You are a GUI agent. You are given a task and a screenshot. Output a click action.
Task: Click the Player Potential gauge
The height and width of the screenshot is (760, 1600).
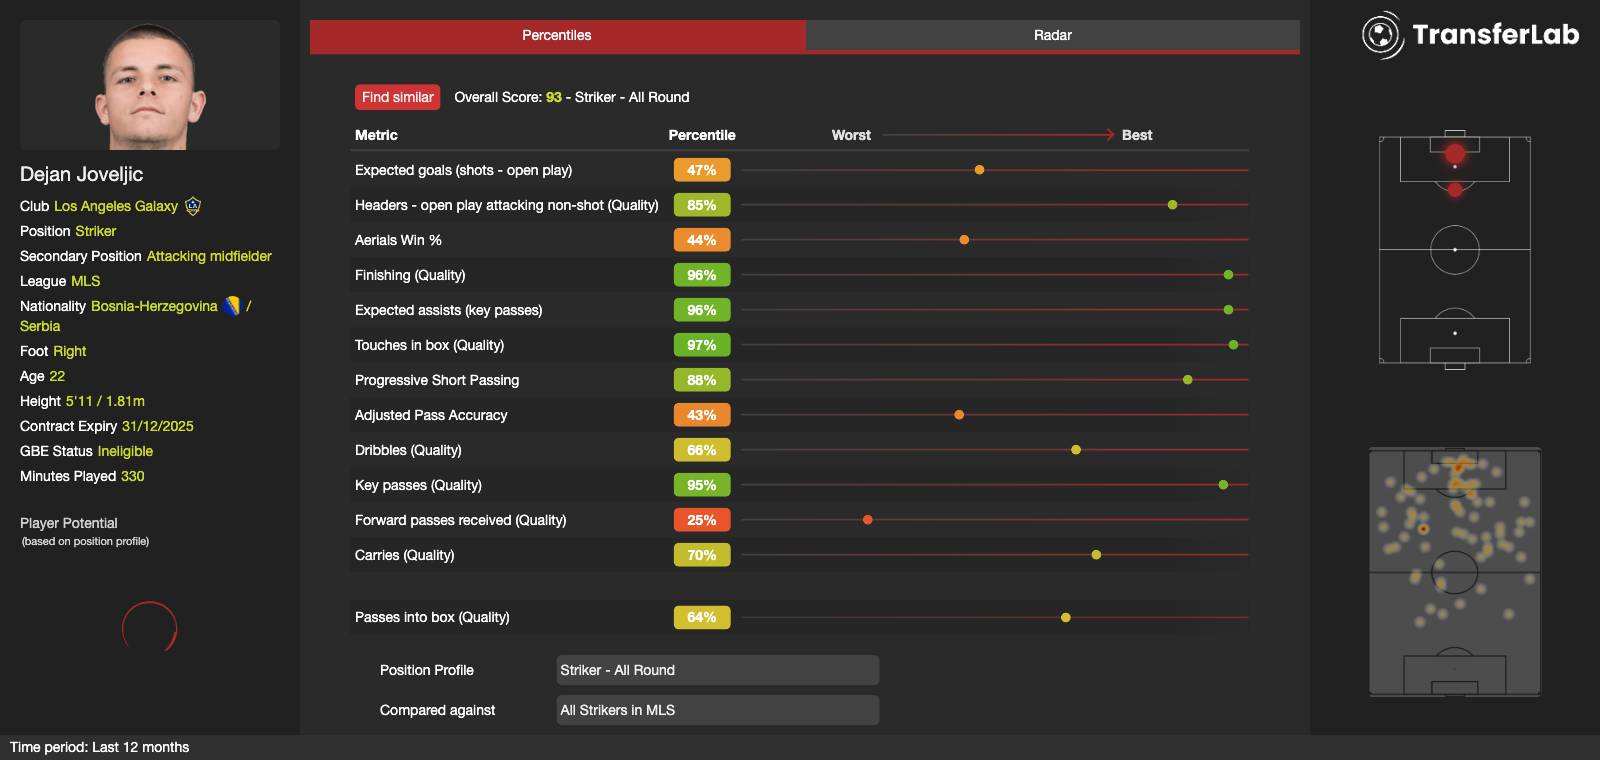(149, 626)
